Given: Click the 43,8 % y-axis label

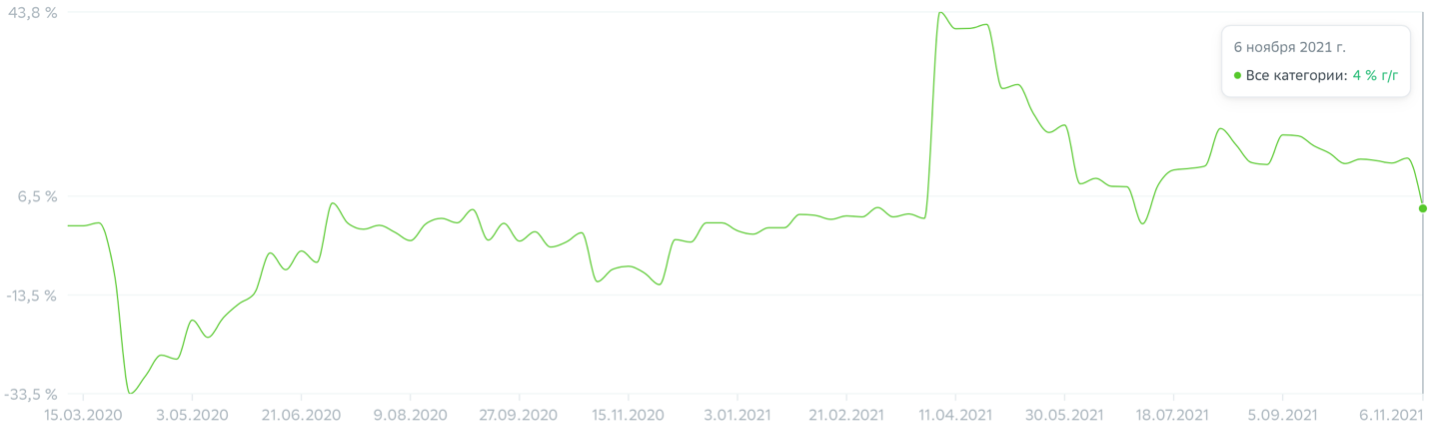Looking at the screenshot, I should (x=33, y=12).
